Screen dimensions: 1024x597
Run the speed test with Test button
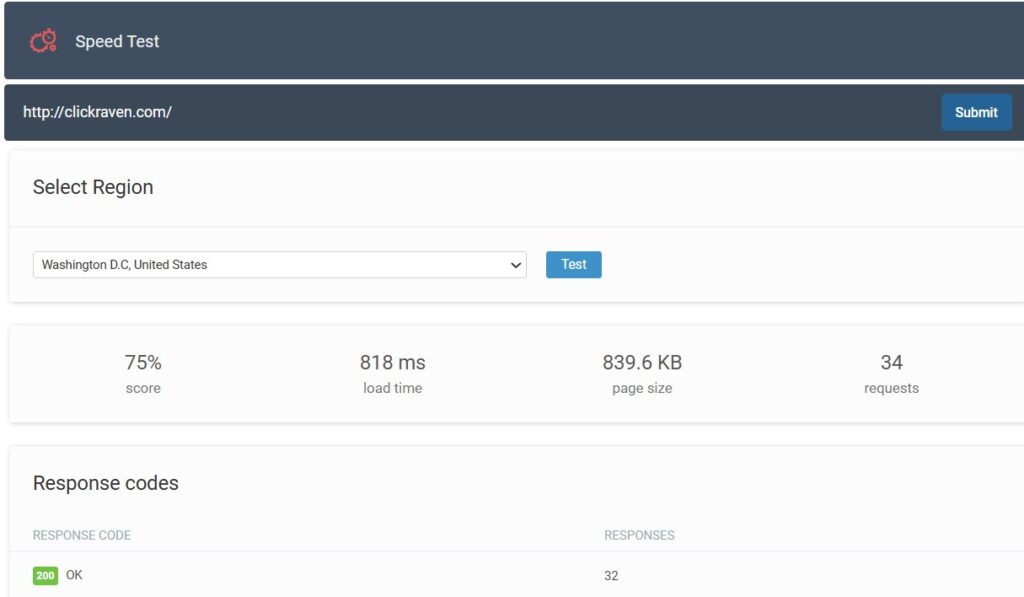(x=573, y=265)
